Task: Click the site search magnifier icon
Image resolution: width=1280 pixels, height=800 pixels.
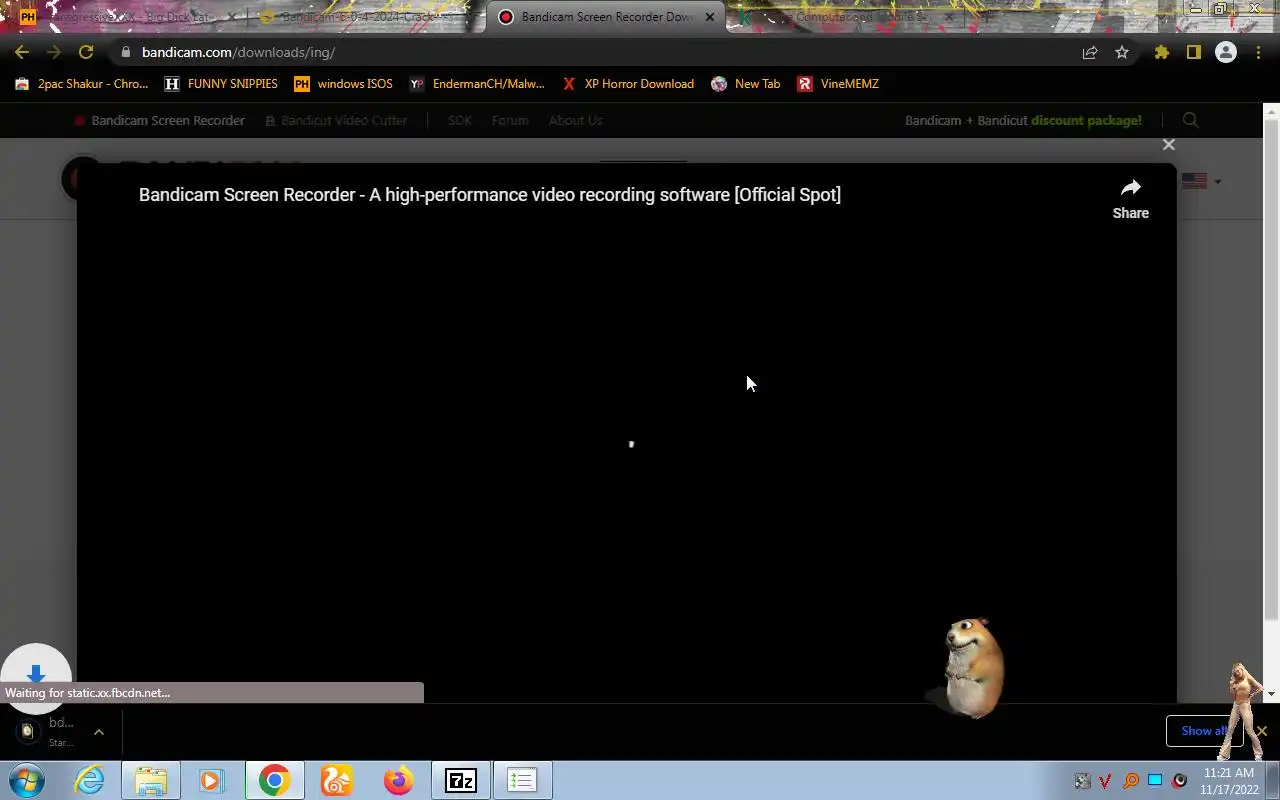Action: pos(1190,120)
